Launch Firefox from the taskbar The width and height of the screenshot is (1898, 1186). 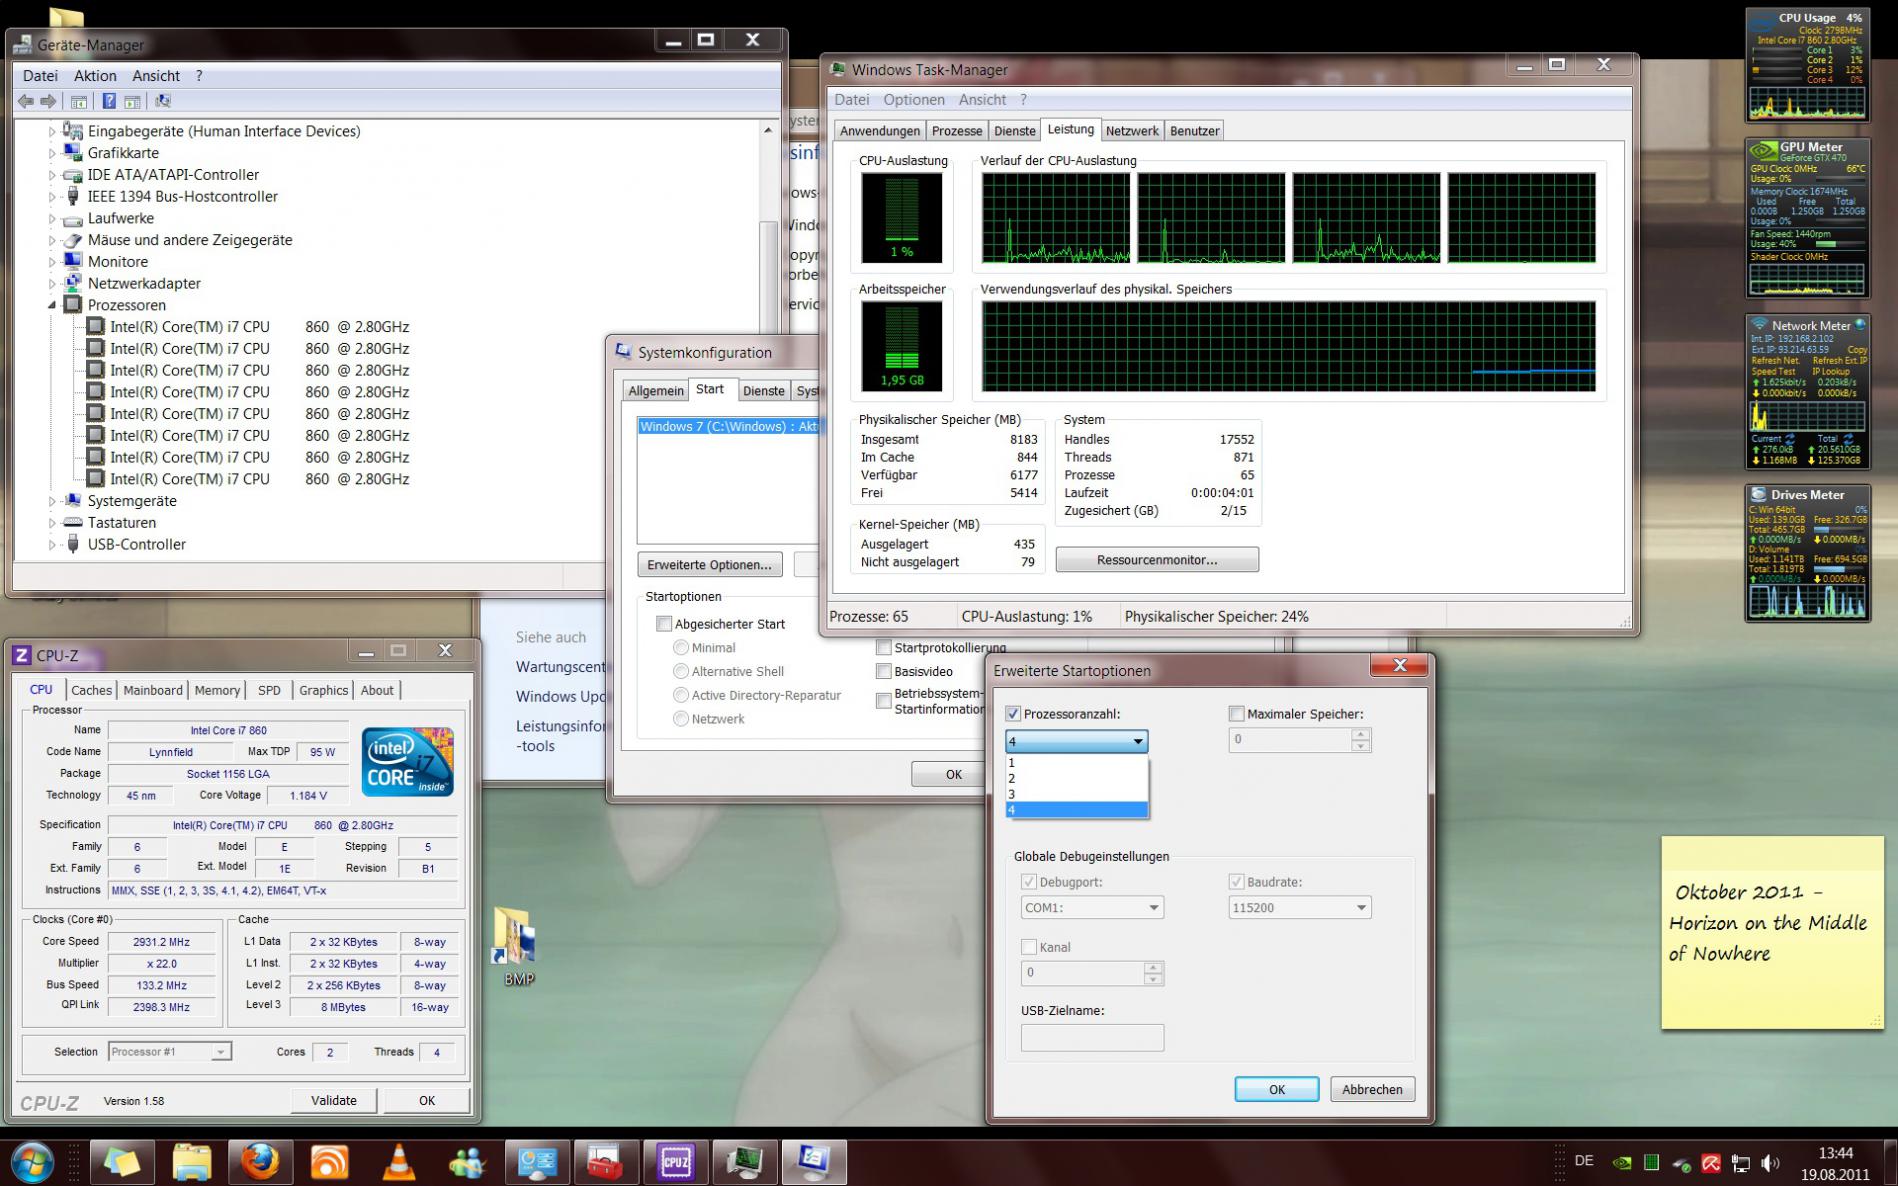[260, 1162]
